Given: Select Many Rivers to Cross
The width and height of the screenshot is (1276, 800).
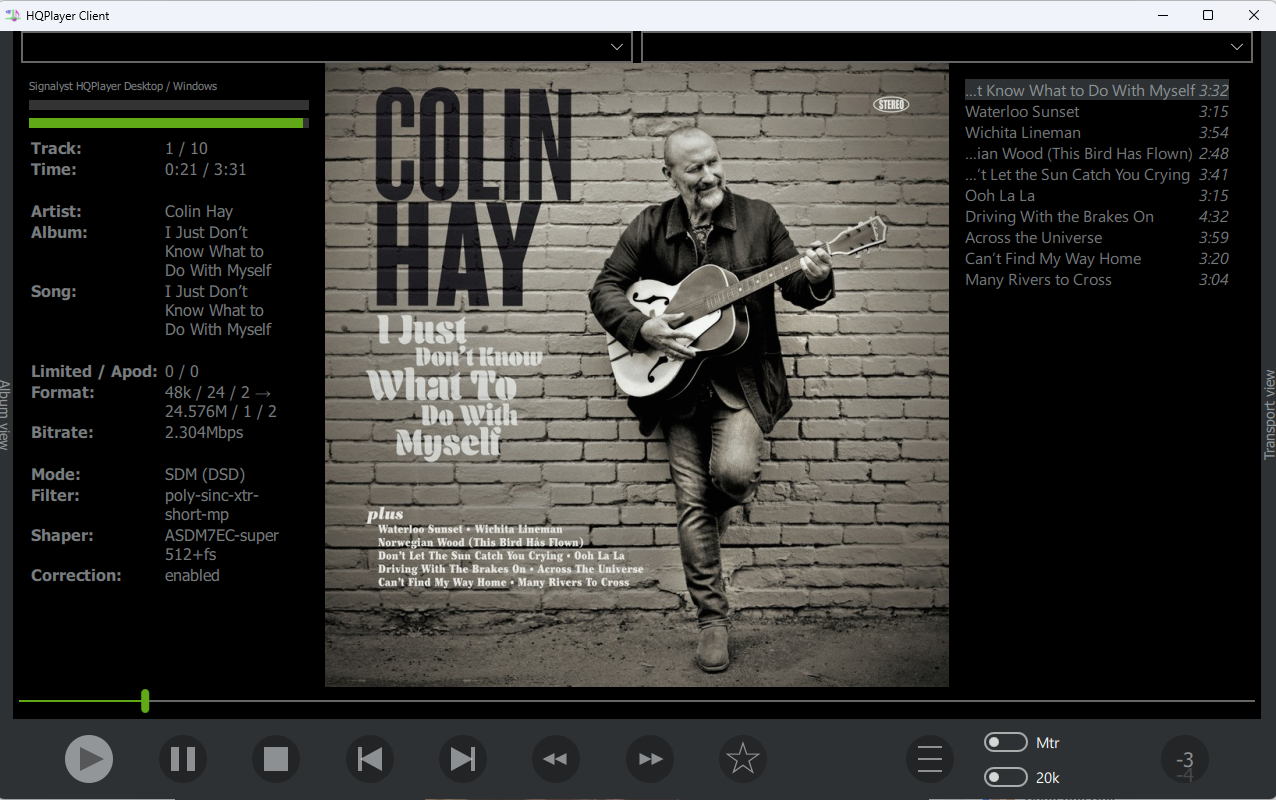Looking at the screenshot, I should [1096, 280].
